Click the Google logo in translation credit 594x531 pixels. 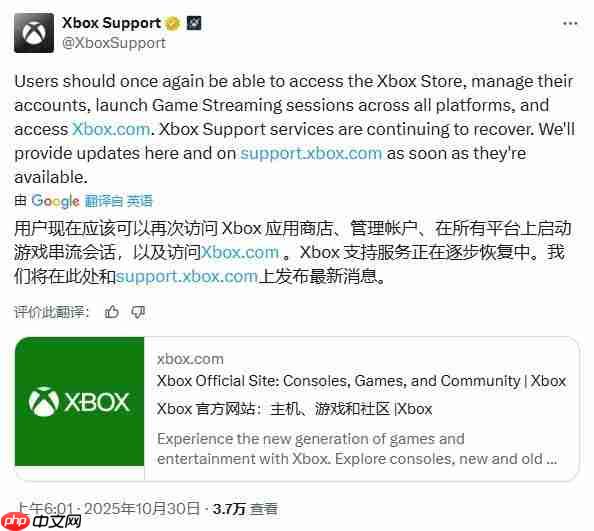[x=55, y=201]
